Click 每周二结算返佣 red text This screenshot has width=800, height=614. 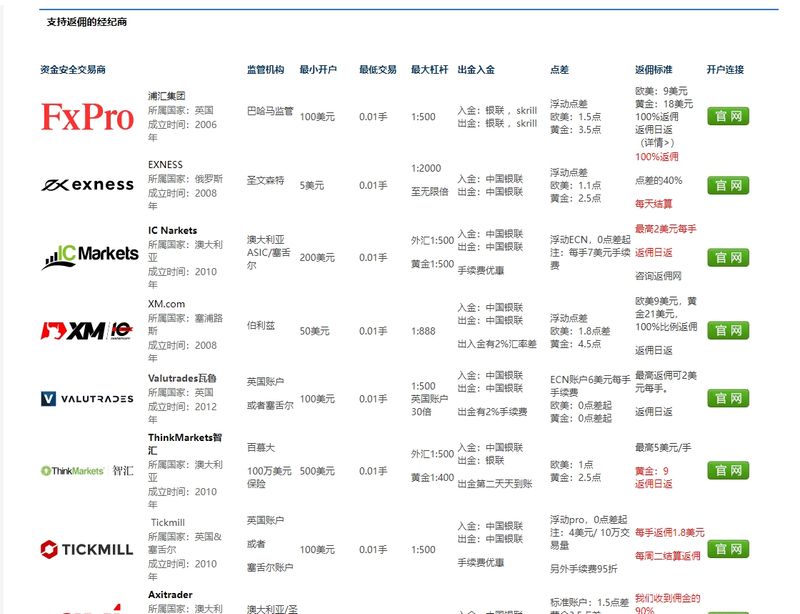[668, 556]
